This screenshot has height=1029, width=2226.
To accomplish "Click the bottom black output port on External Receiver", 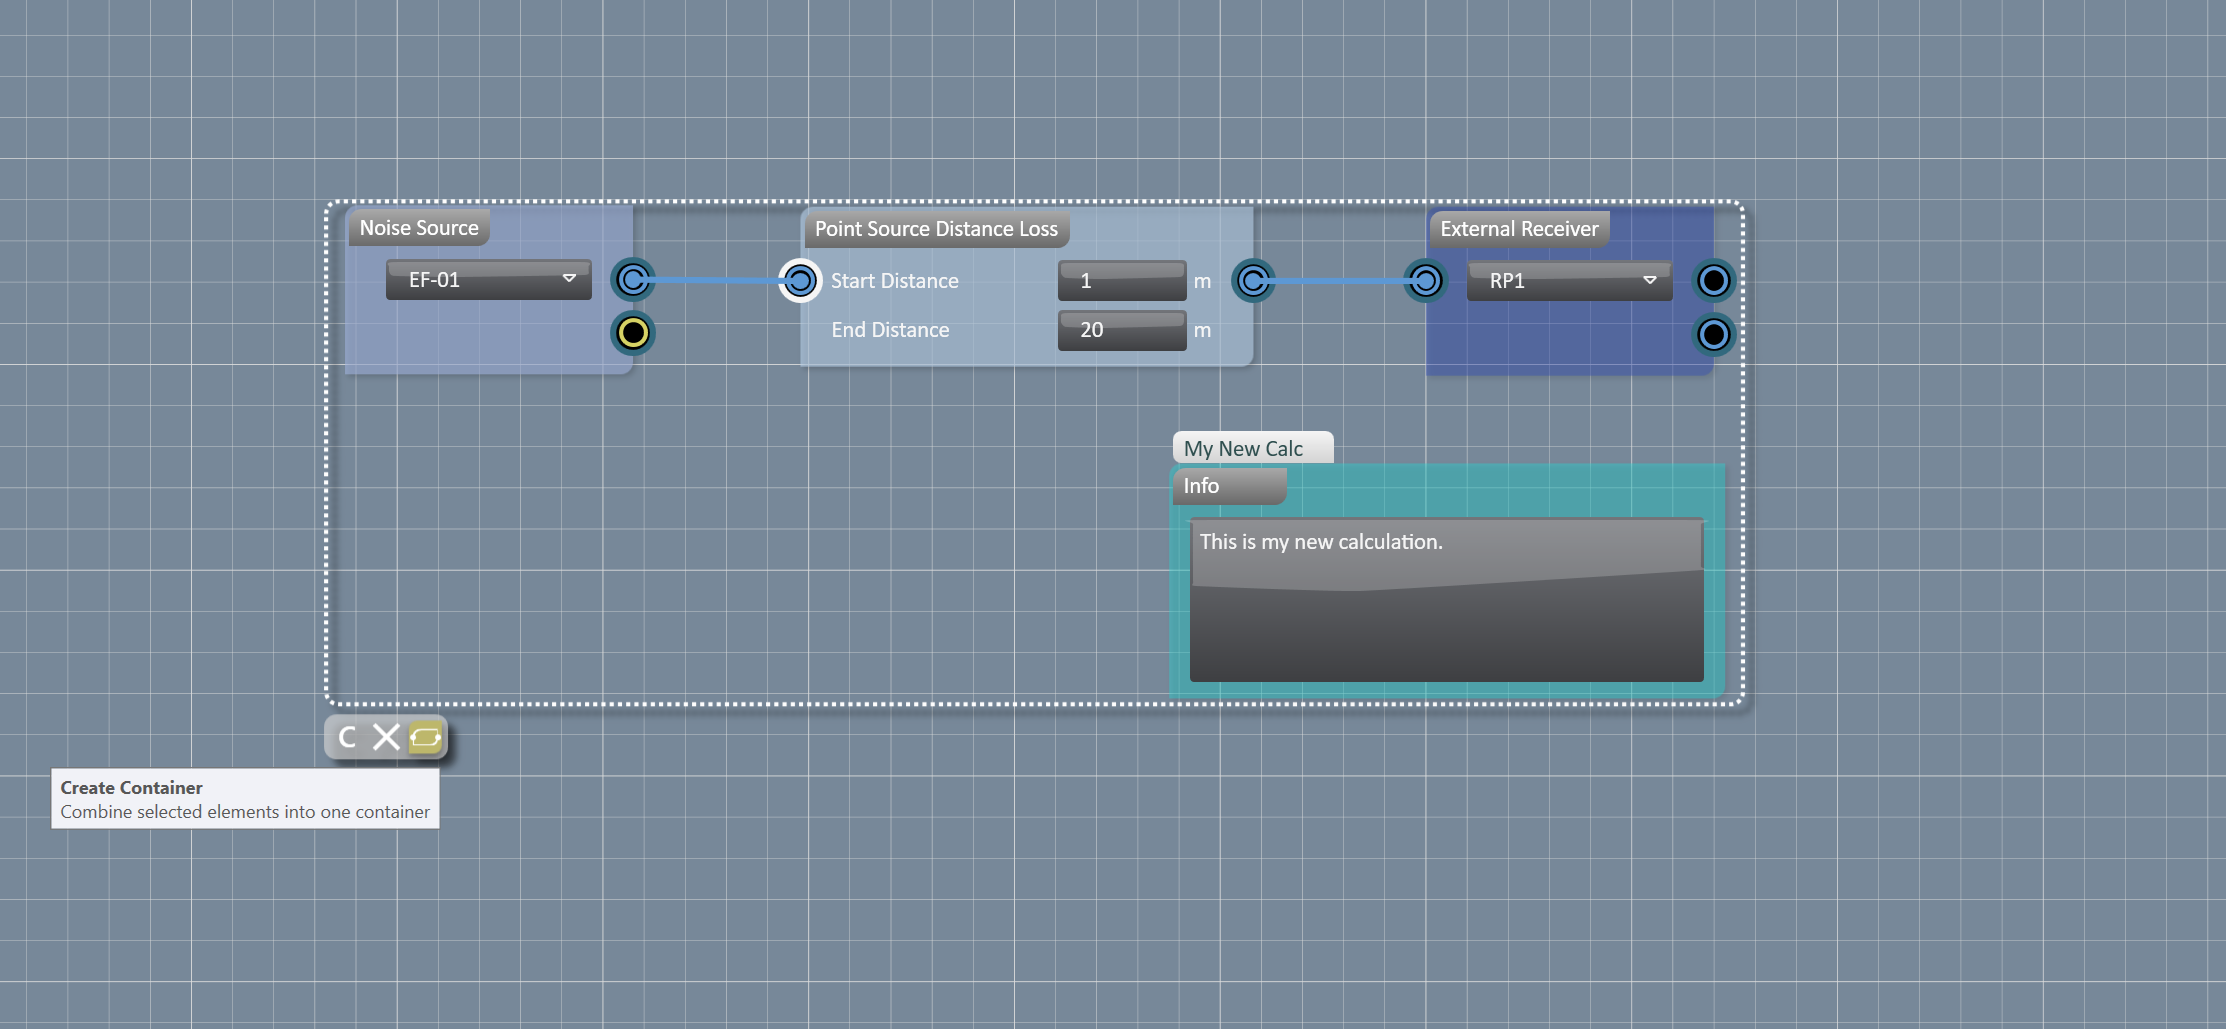I will click(1713, 335).
